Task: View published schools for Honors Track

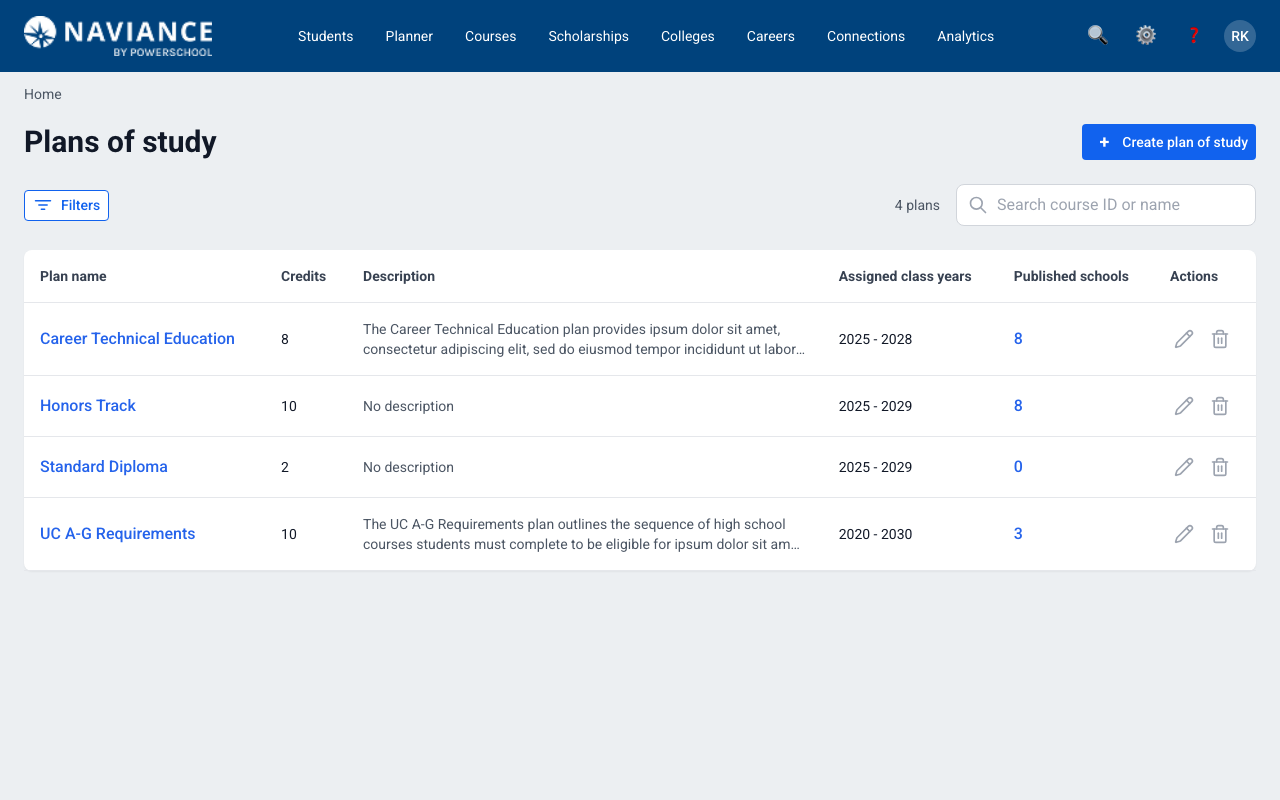Action: tap(1018, 405)
